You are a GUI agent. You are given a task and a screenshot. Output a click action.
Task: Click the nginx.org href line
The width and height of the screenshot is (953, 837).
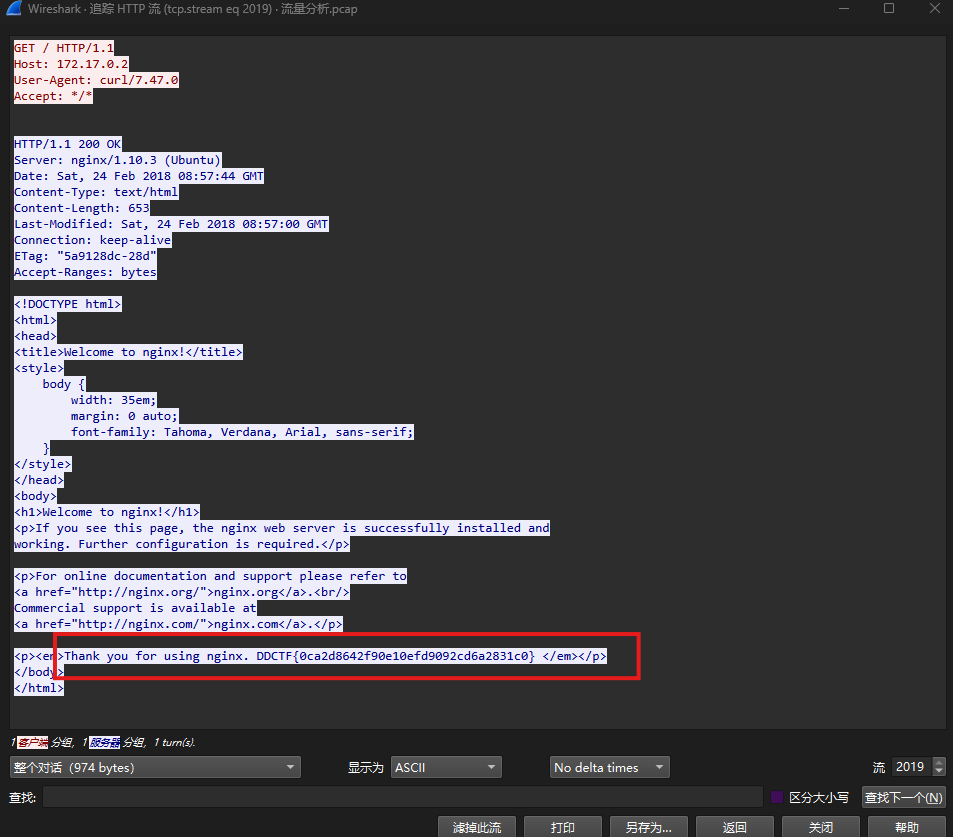182,592
